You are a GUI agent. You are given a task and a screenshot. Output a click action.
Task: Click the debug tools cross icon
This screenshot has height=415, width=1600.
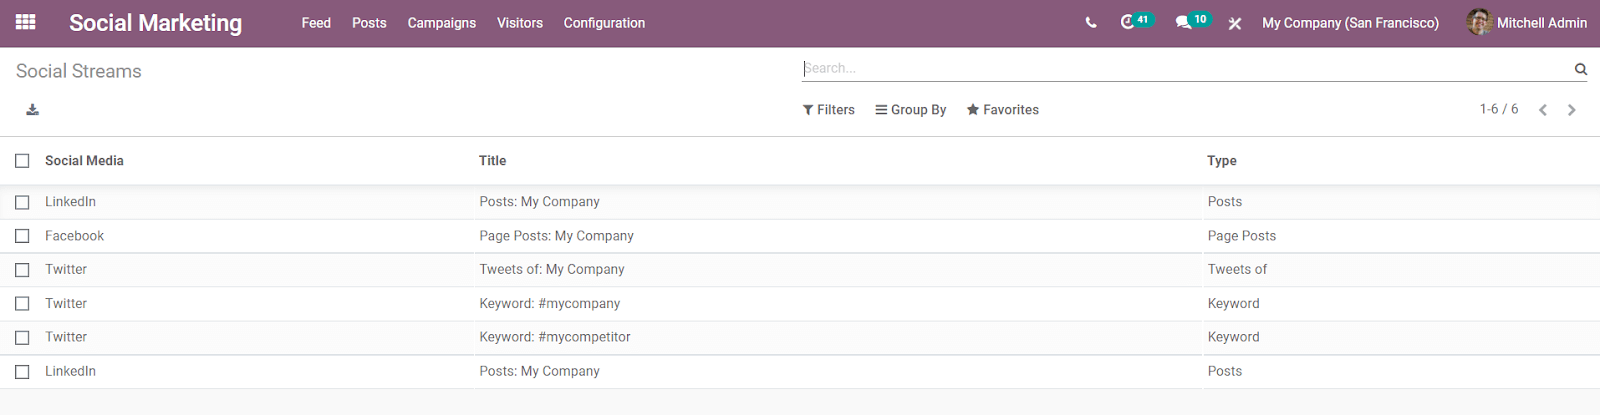(x=1235, y=23)
